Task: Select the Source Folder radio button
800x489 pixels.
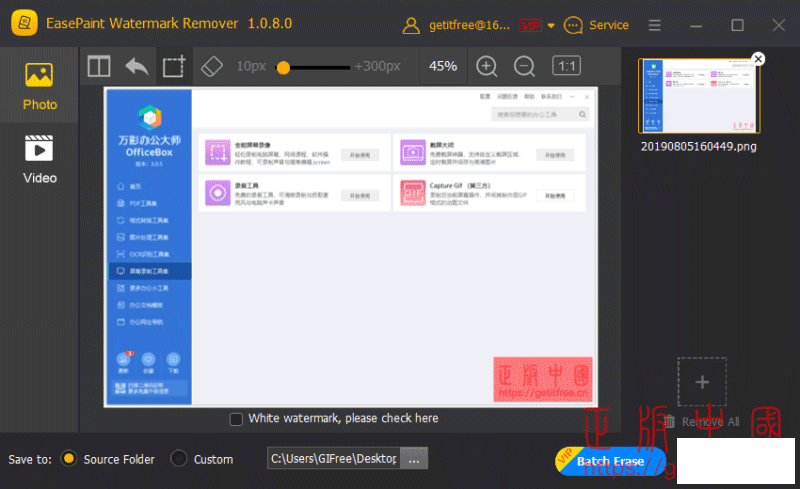Action: pos(68,458)
